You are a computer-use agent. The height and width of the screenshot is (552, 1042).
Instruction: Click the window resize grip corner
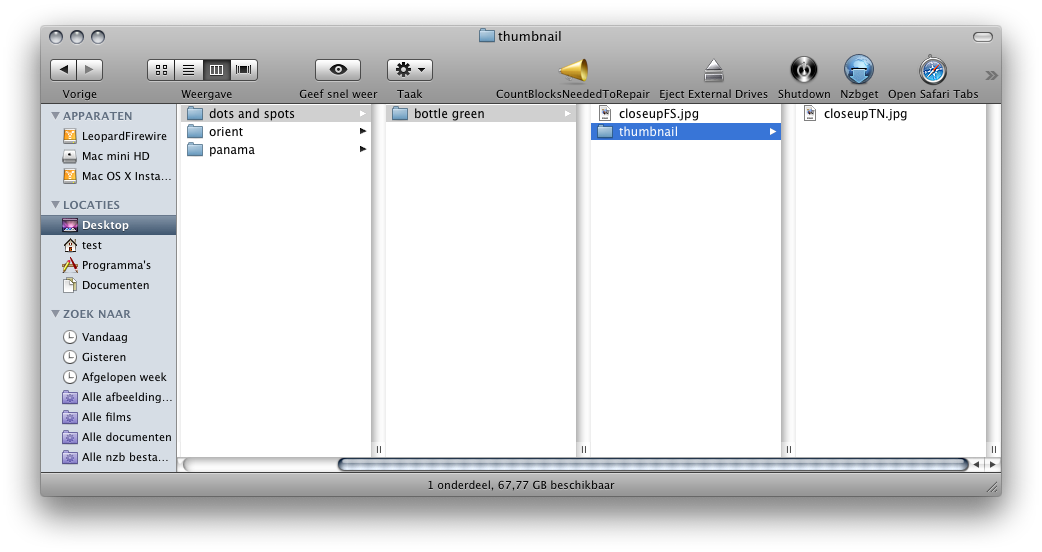point(993,488)
